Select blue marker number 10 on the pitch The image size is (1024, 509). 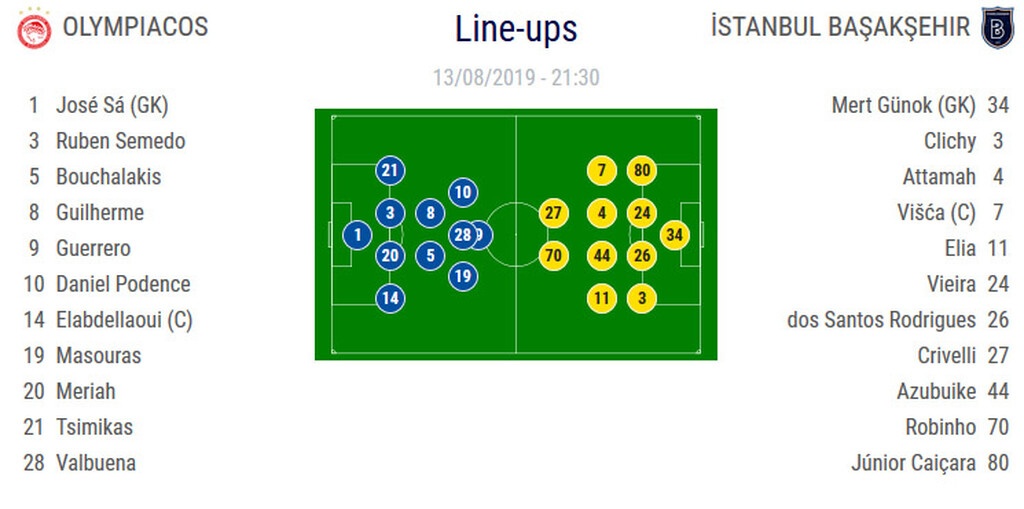[x=462, y=192]
